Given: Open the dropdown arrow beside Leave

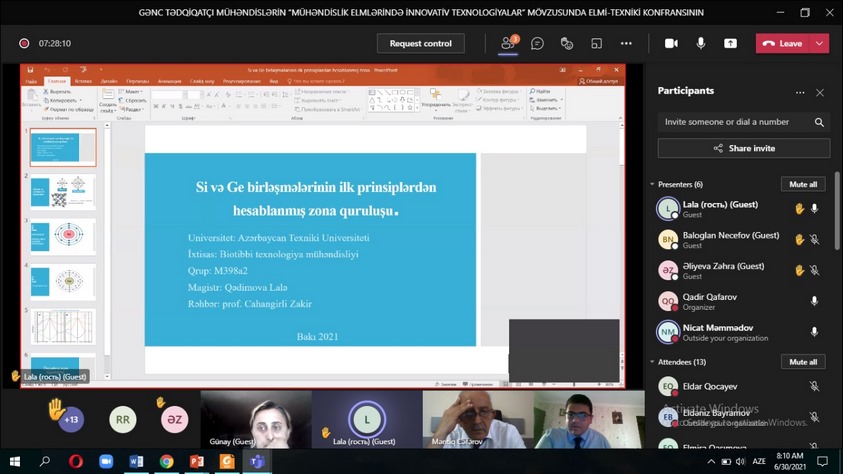Looking at the screenshot, I should [819, 44].
